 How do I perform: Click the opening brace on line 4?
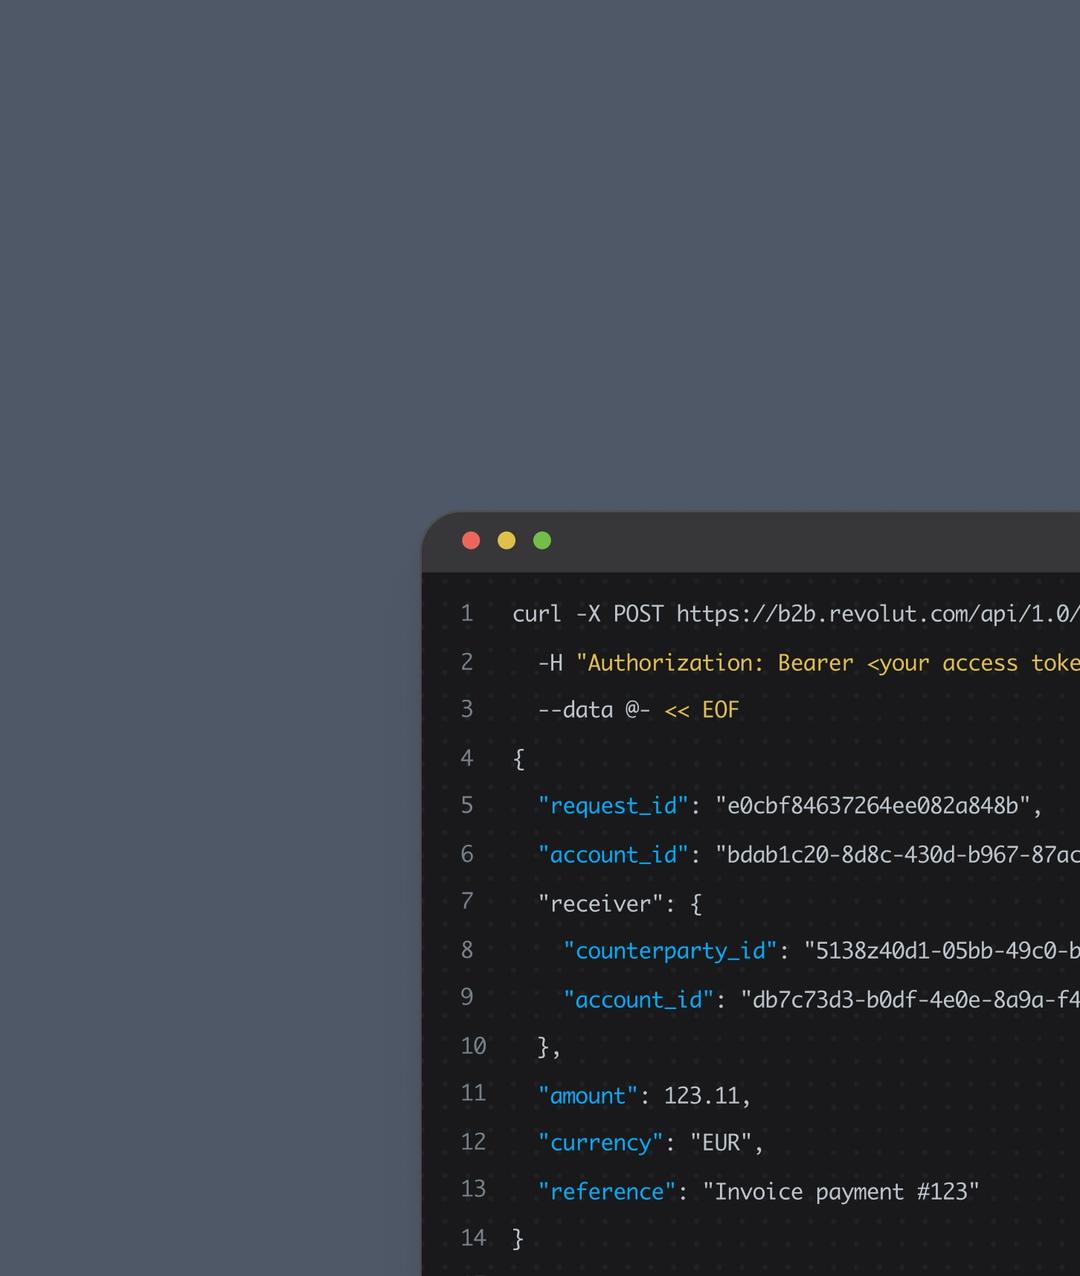click(519, 759)
